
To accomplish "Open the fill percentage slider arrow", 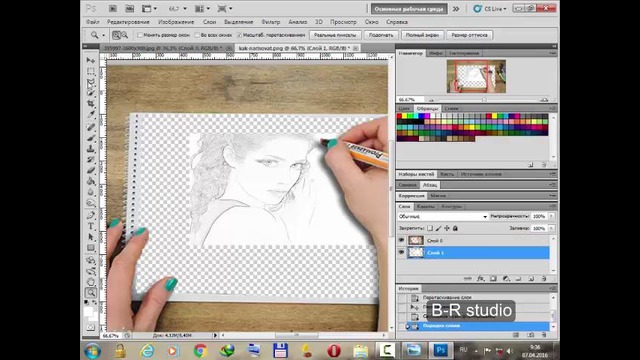I will [551, 228].
